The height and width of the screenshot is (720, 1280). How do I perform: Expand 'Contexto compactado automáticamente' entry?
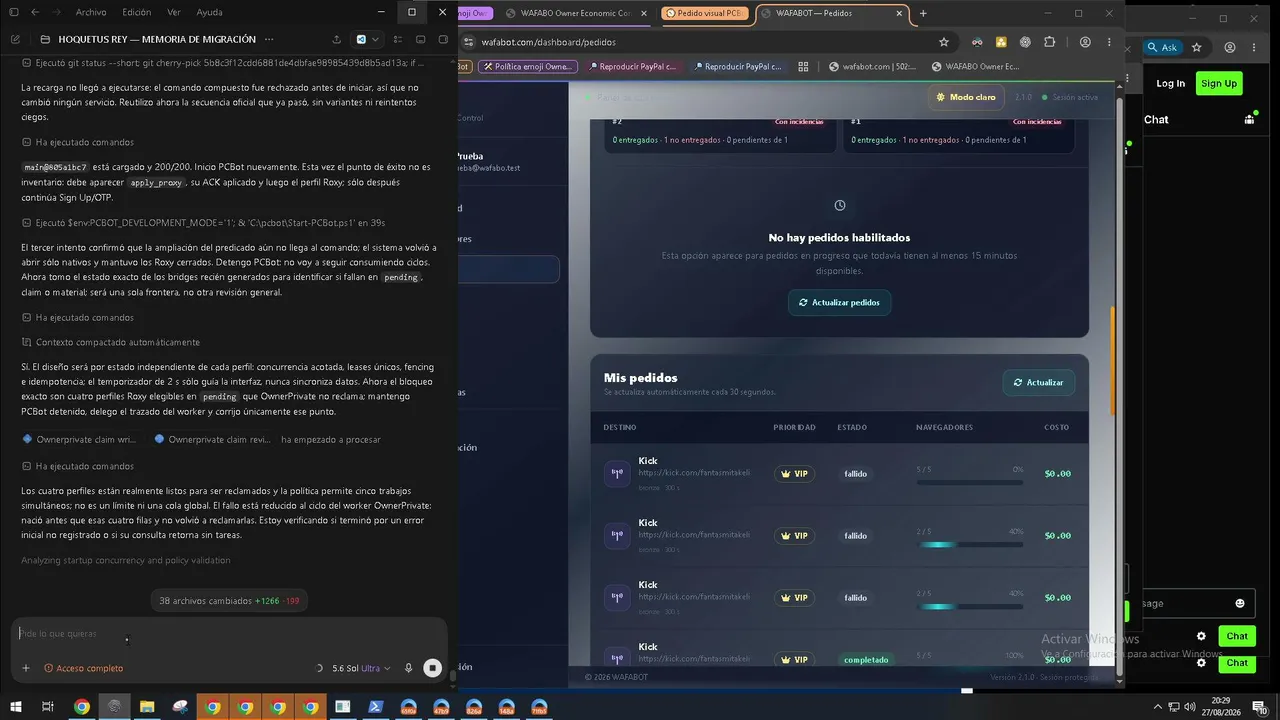coord(110,342)
